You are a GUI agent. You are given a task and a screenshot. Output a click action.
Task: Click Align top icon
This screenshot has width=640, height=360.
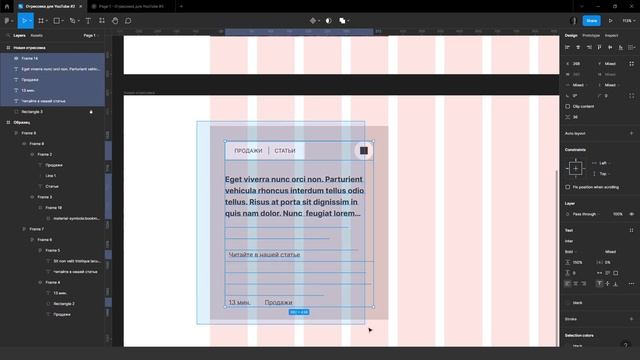(599, 48)
